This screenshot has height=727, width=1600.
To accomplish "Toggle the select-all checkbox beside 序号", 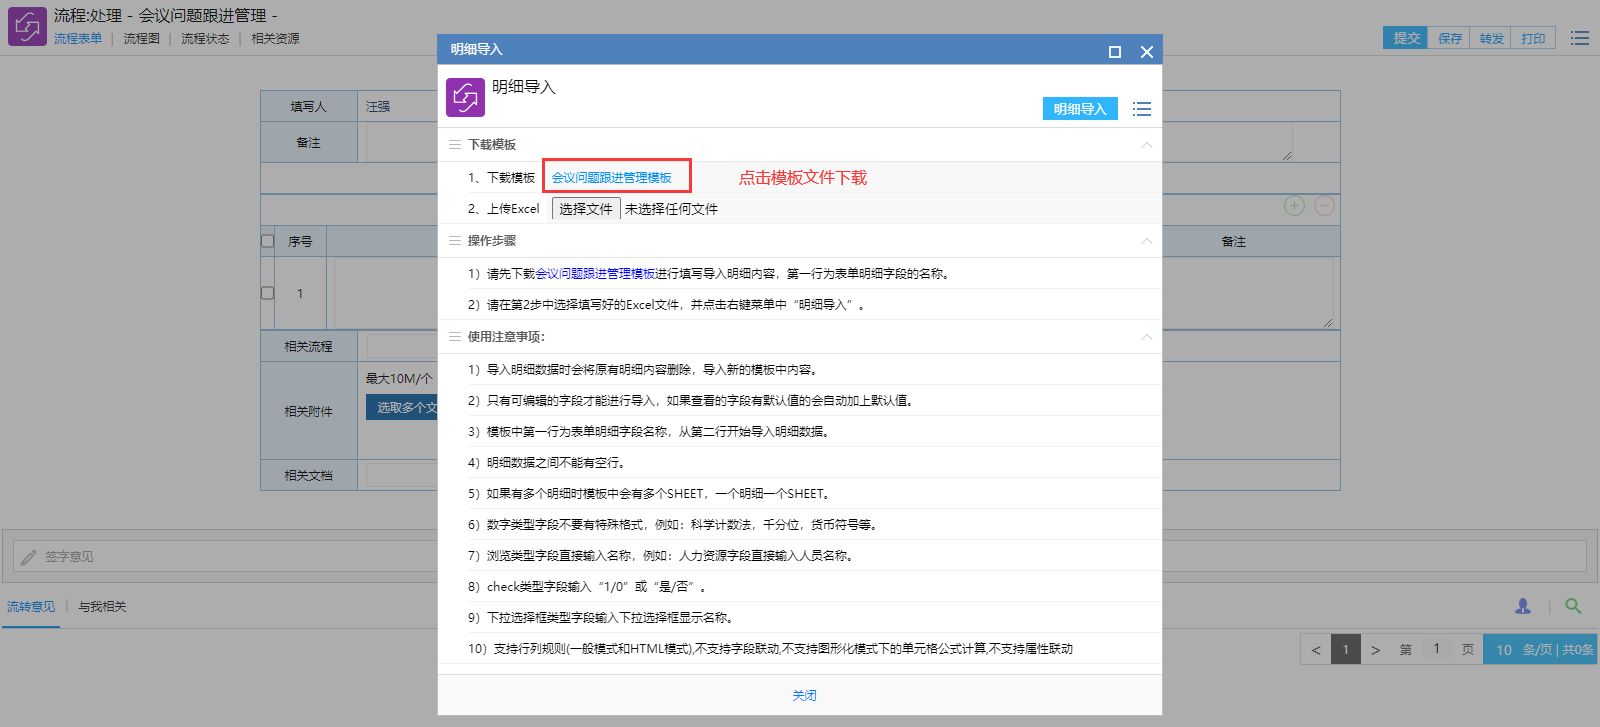I will [267, 241].
